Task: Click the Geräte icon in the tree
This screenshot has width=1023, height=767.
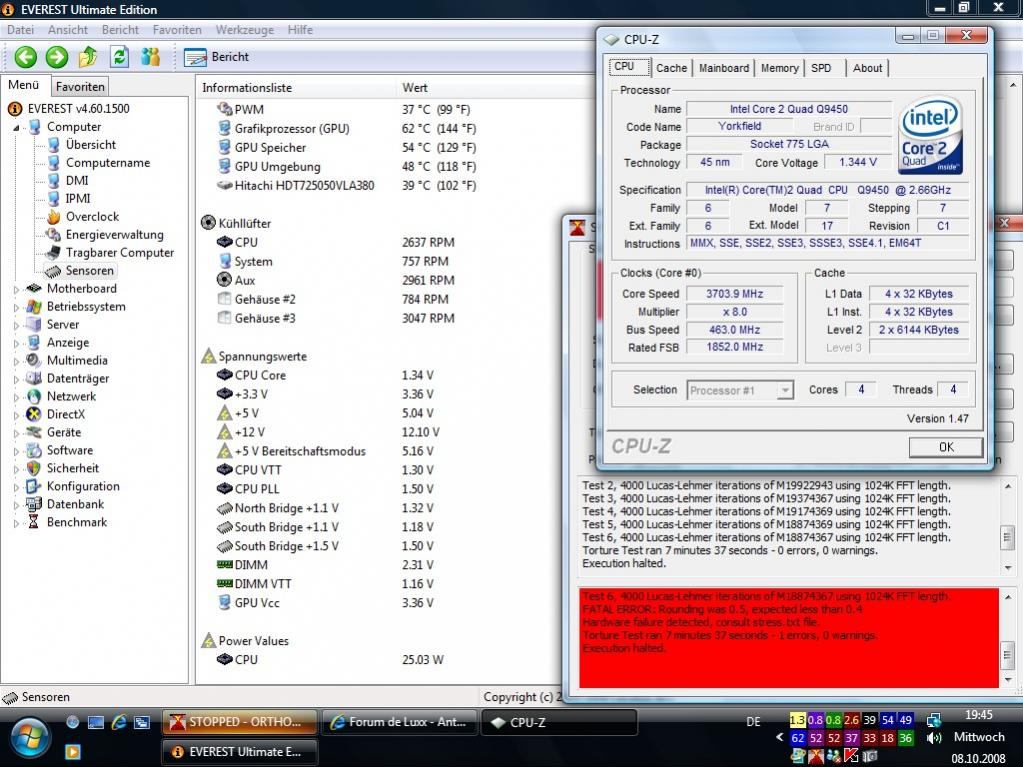Action: pyautogui.click(x=34, y=432)
